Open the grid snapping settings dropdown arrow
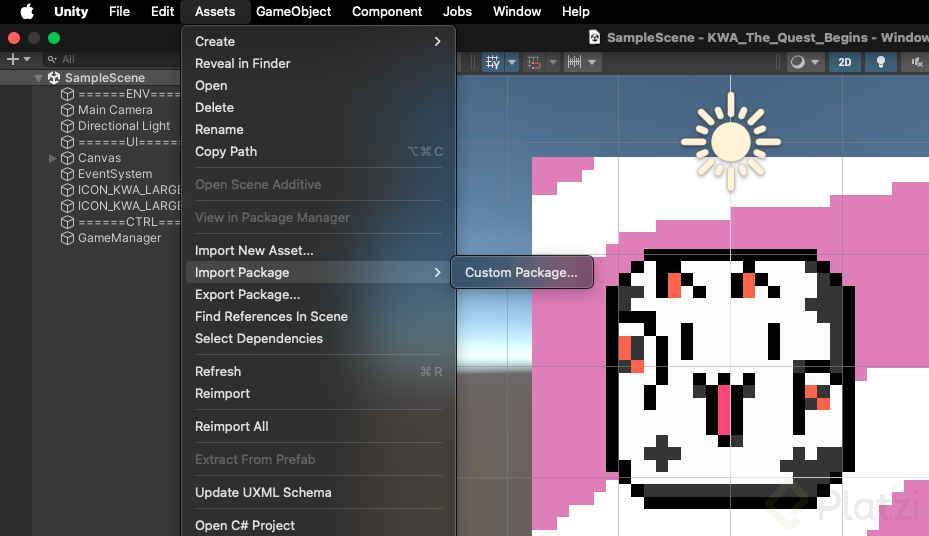Image resolution: width=929 pixels, height=536 pixels. click(553, 62)
